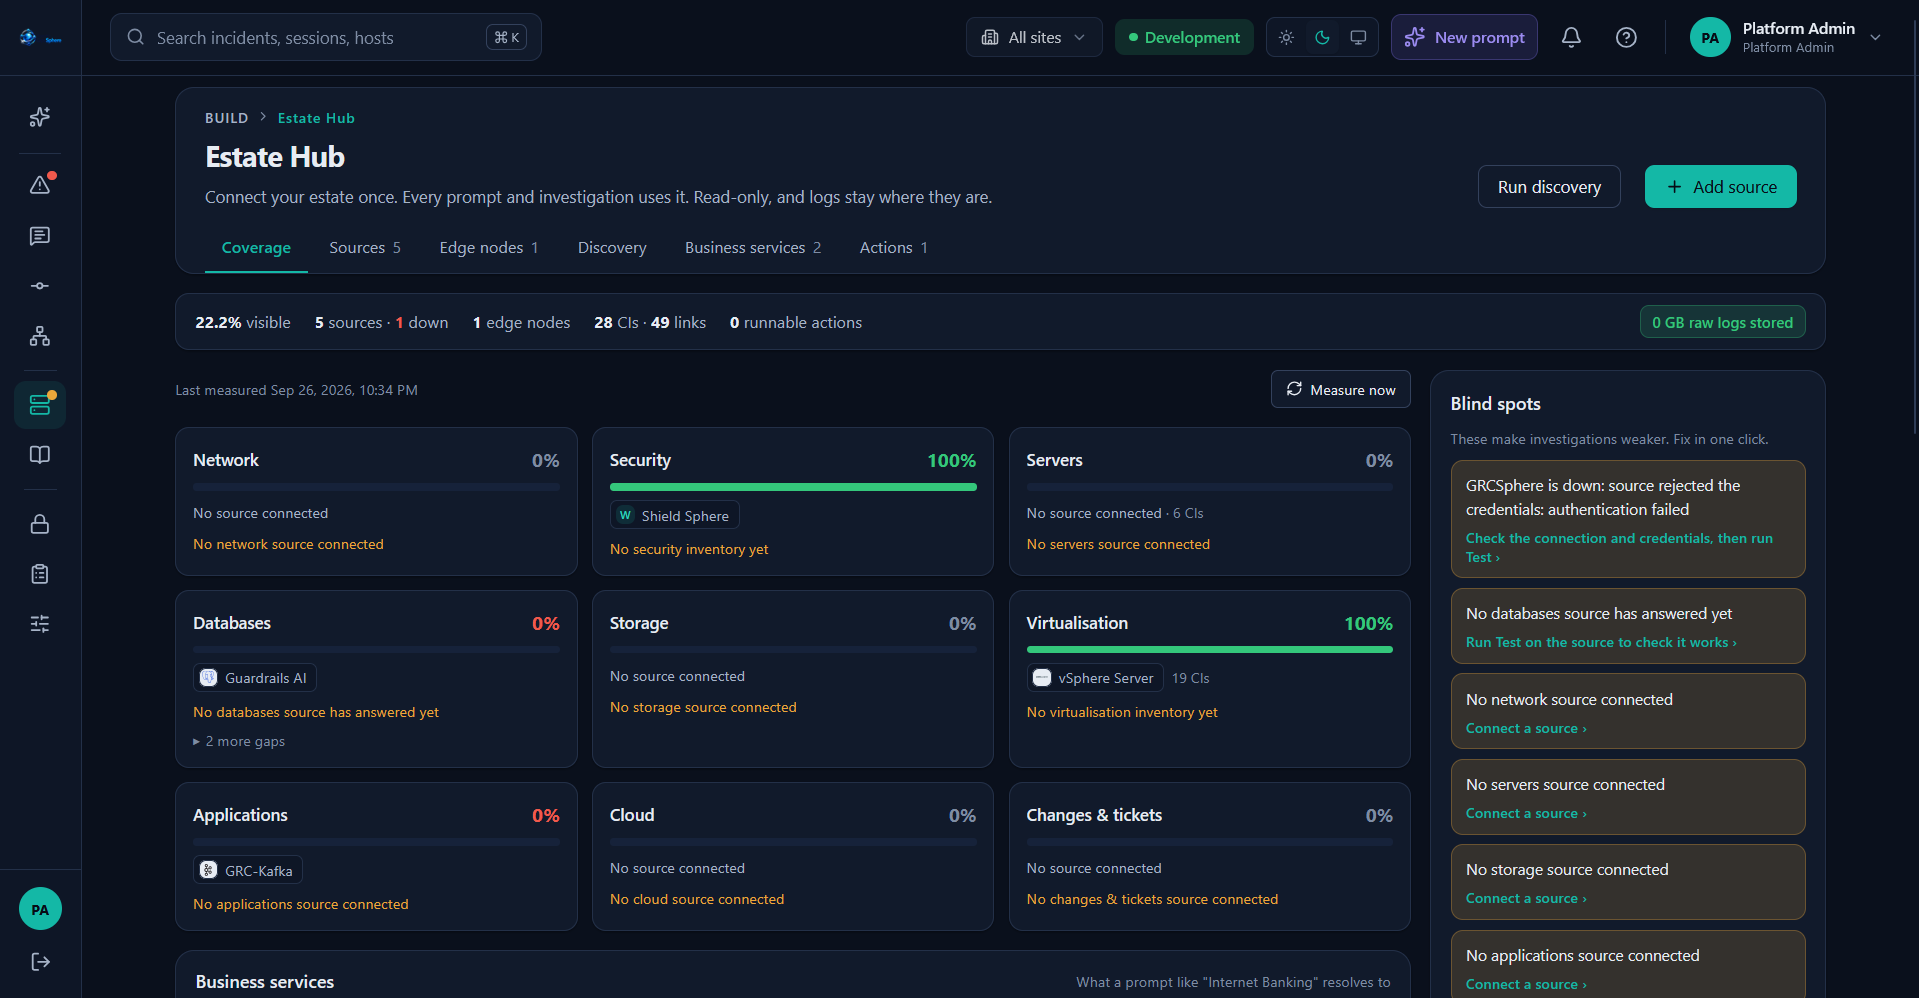Open the lock security icon in sidebar
The height and width of the screenshot is (998, 1919).
[40, 524]
